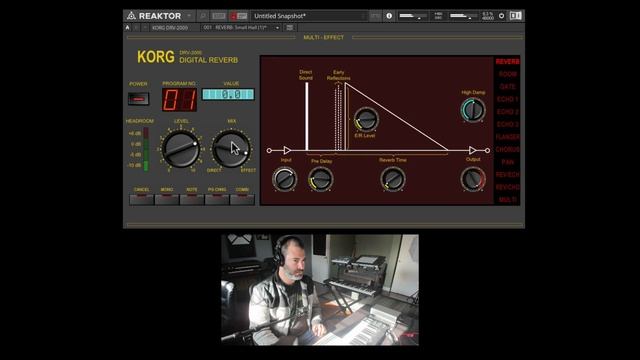Click the info icon in the toolbar
This screenshot has width=640, height=360.
(x=389, y=16)
